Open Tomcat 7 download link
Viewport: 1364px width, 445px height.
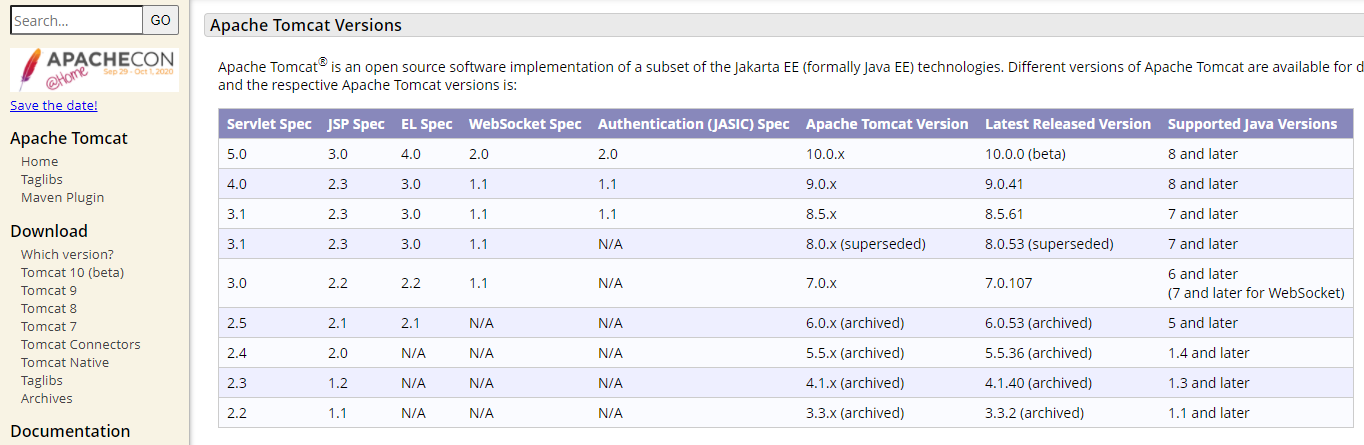pyautogui.click(x=49, y=326)
